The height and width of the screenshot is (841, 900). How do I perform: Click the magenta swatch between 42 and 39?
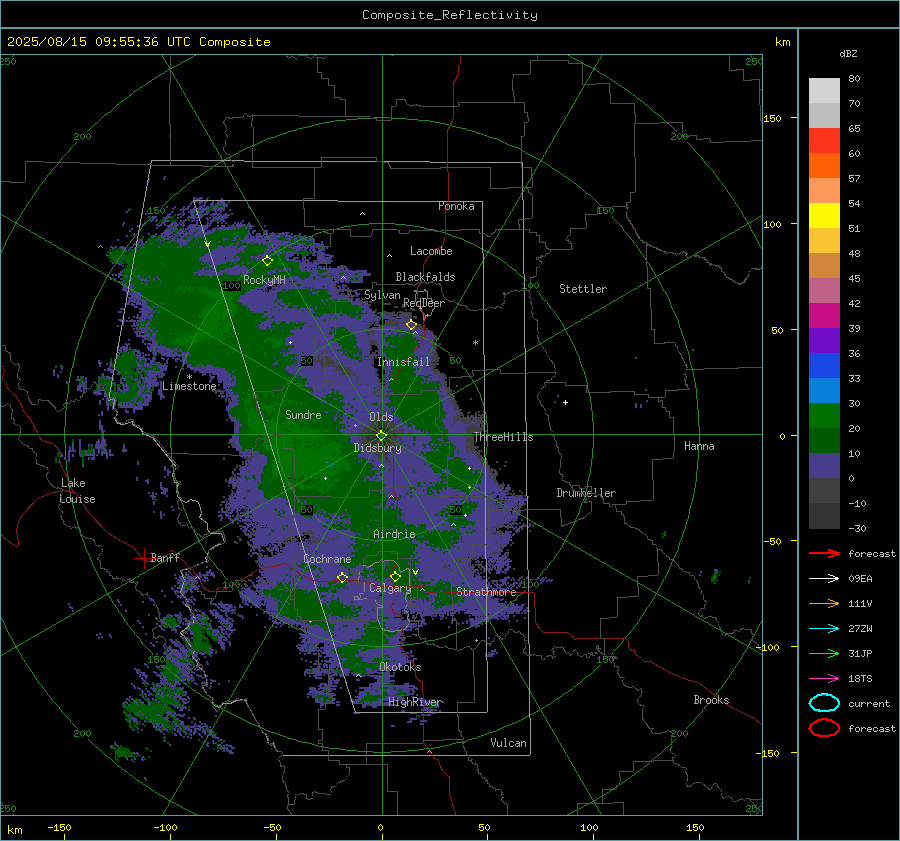(x=824, y=315)
